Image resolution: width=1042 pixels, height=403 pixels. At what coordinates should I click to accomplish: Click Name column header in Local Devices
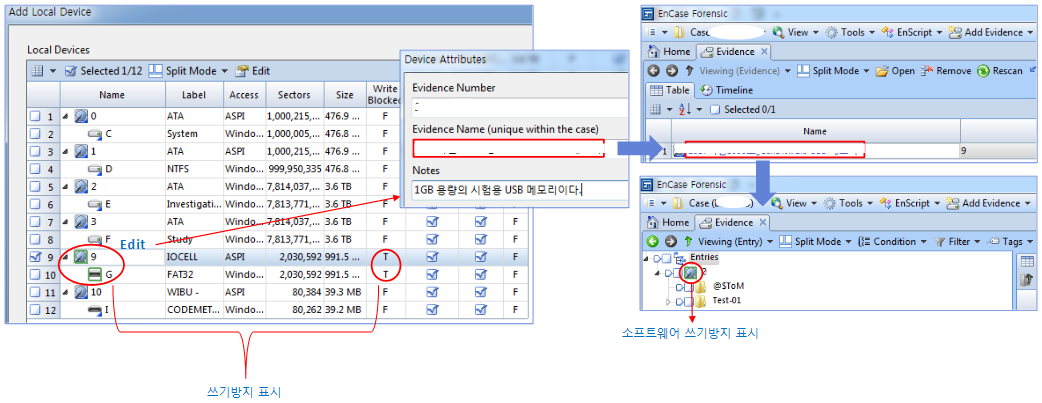click(x=112, y=95)
